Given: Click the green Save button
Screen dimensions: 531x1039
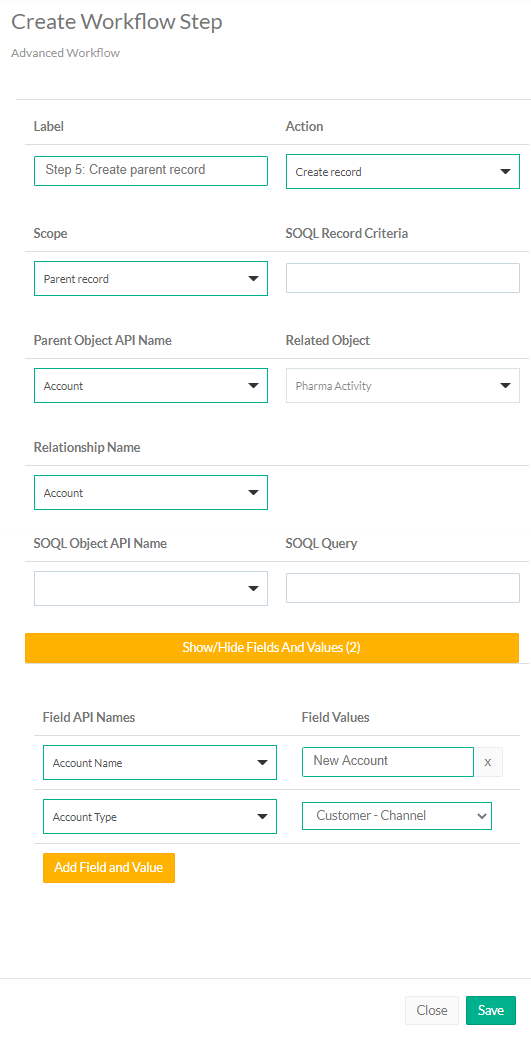Looking at the screenshot, I should [x=491, y=1011].
